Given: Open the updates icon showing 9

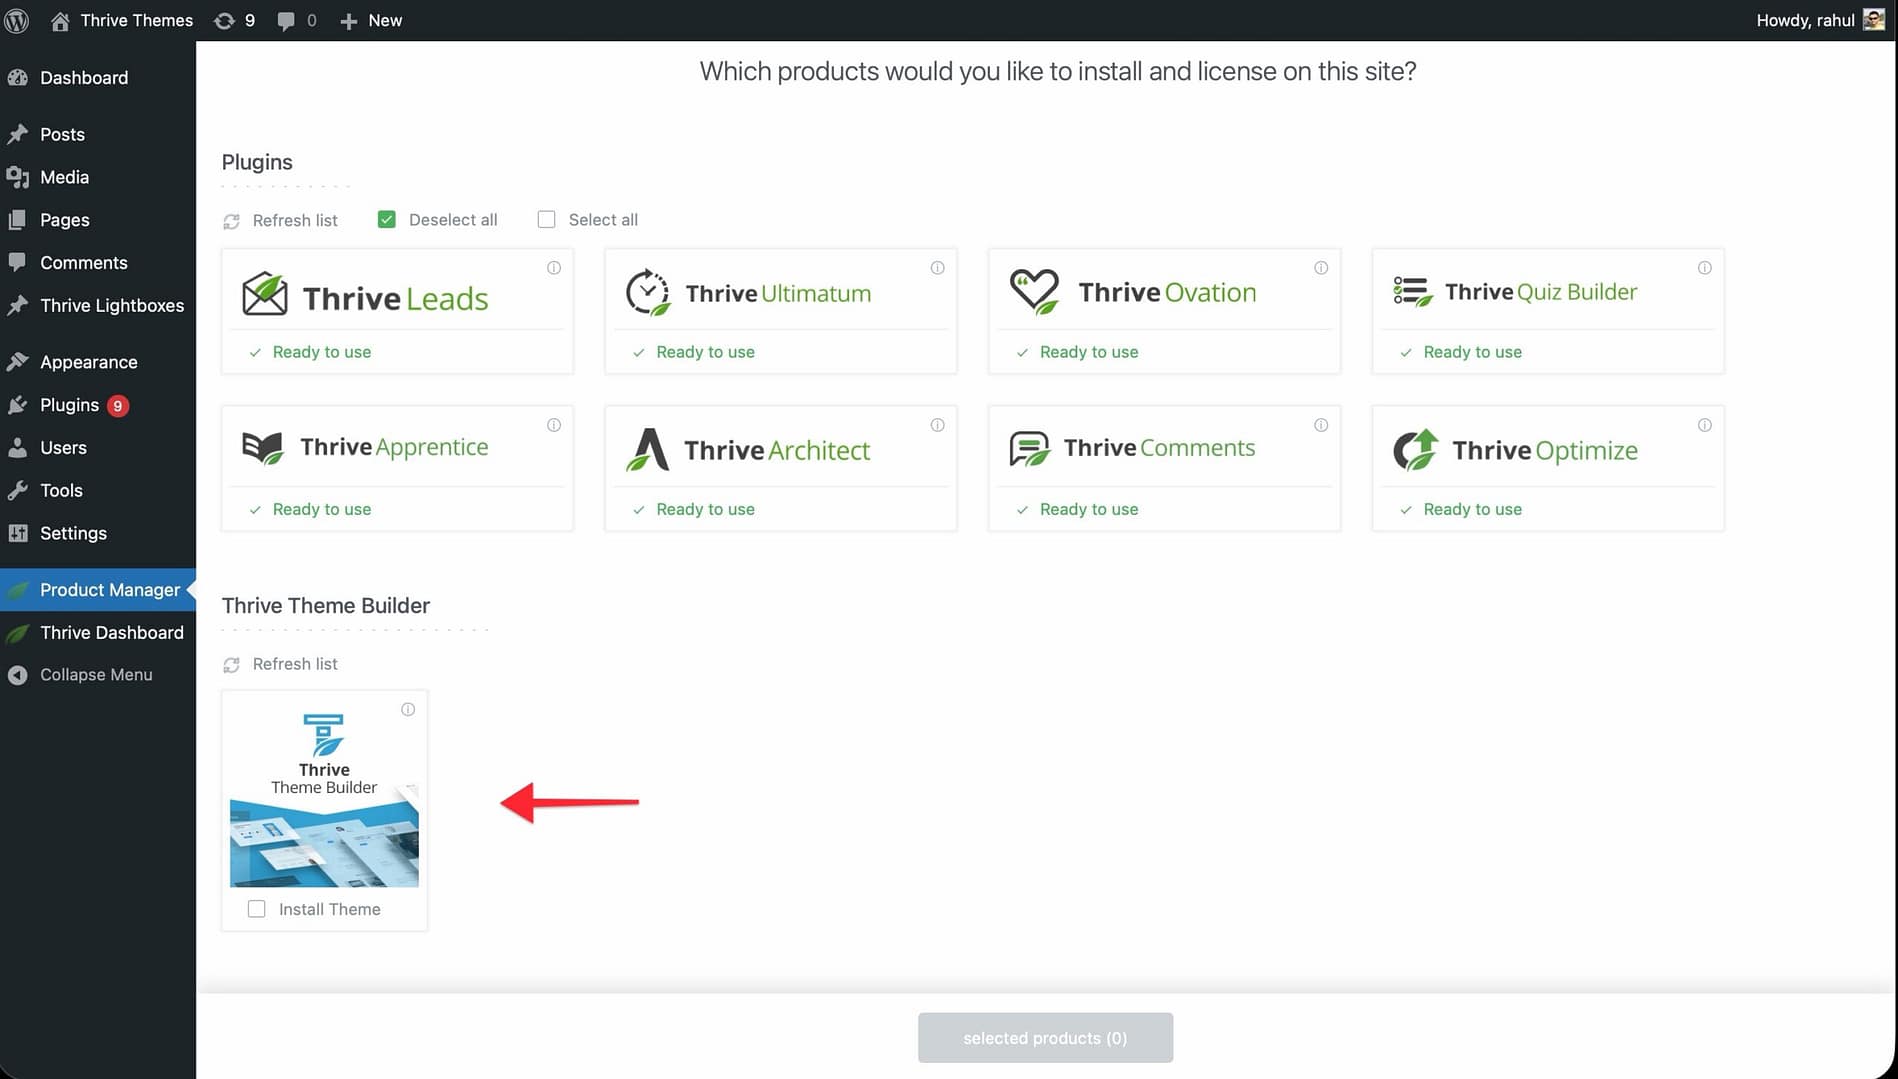Looking at the screenshot, I should coord(225,20).
